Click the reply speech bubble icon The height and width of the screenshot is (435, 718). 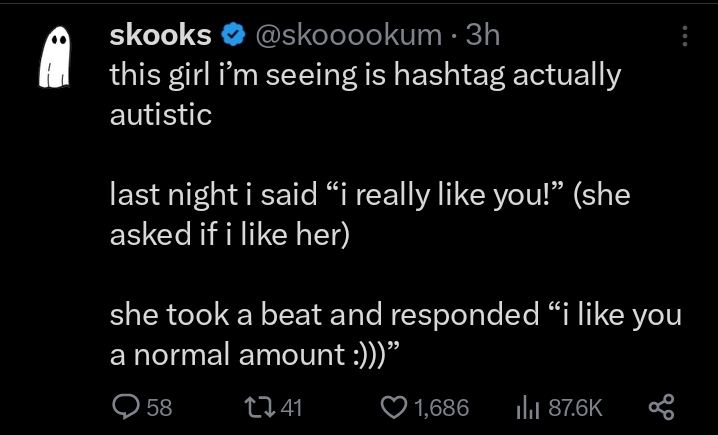(x=126, y=407)
